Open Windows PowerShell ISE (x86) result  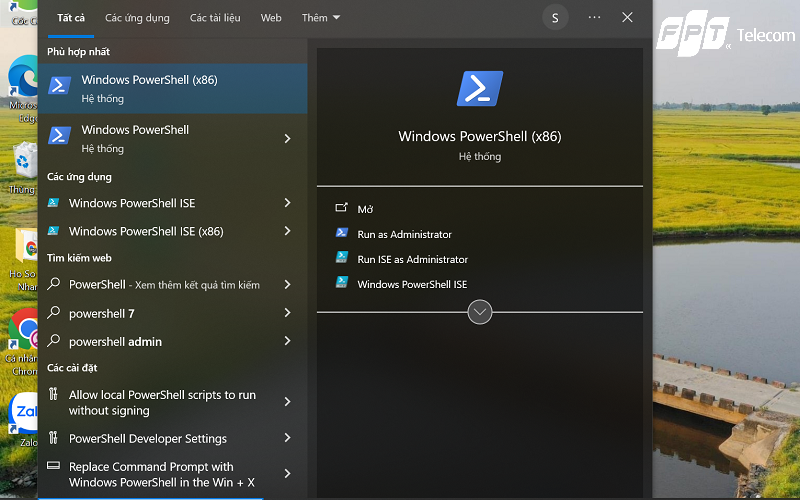pyautogui.click(x=172, y=231)
